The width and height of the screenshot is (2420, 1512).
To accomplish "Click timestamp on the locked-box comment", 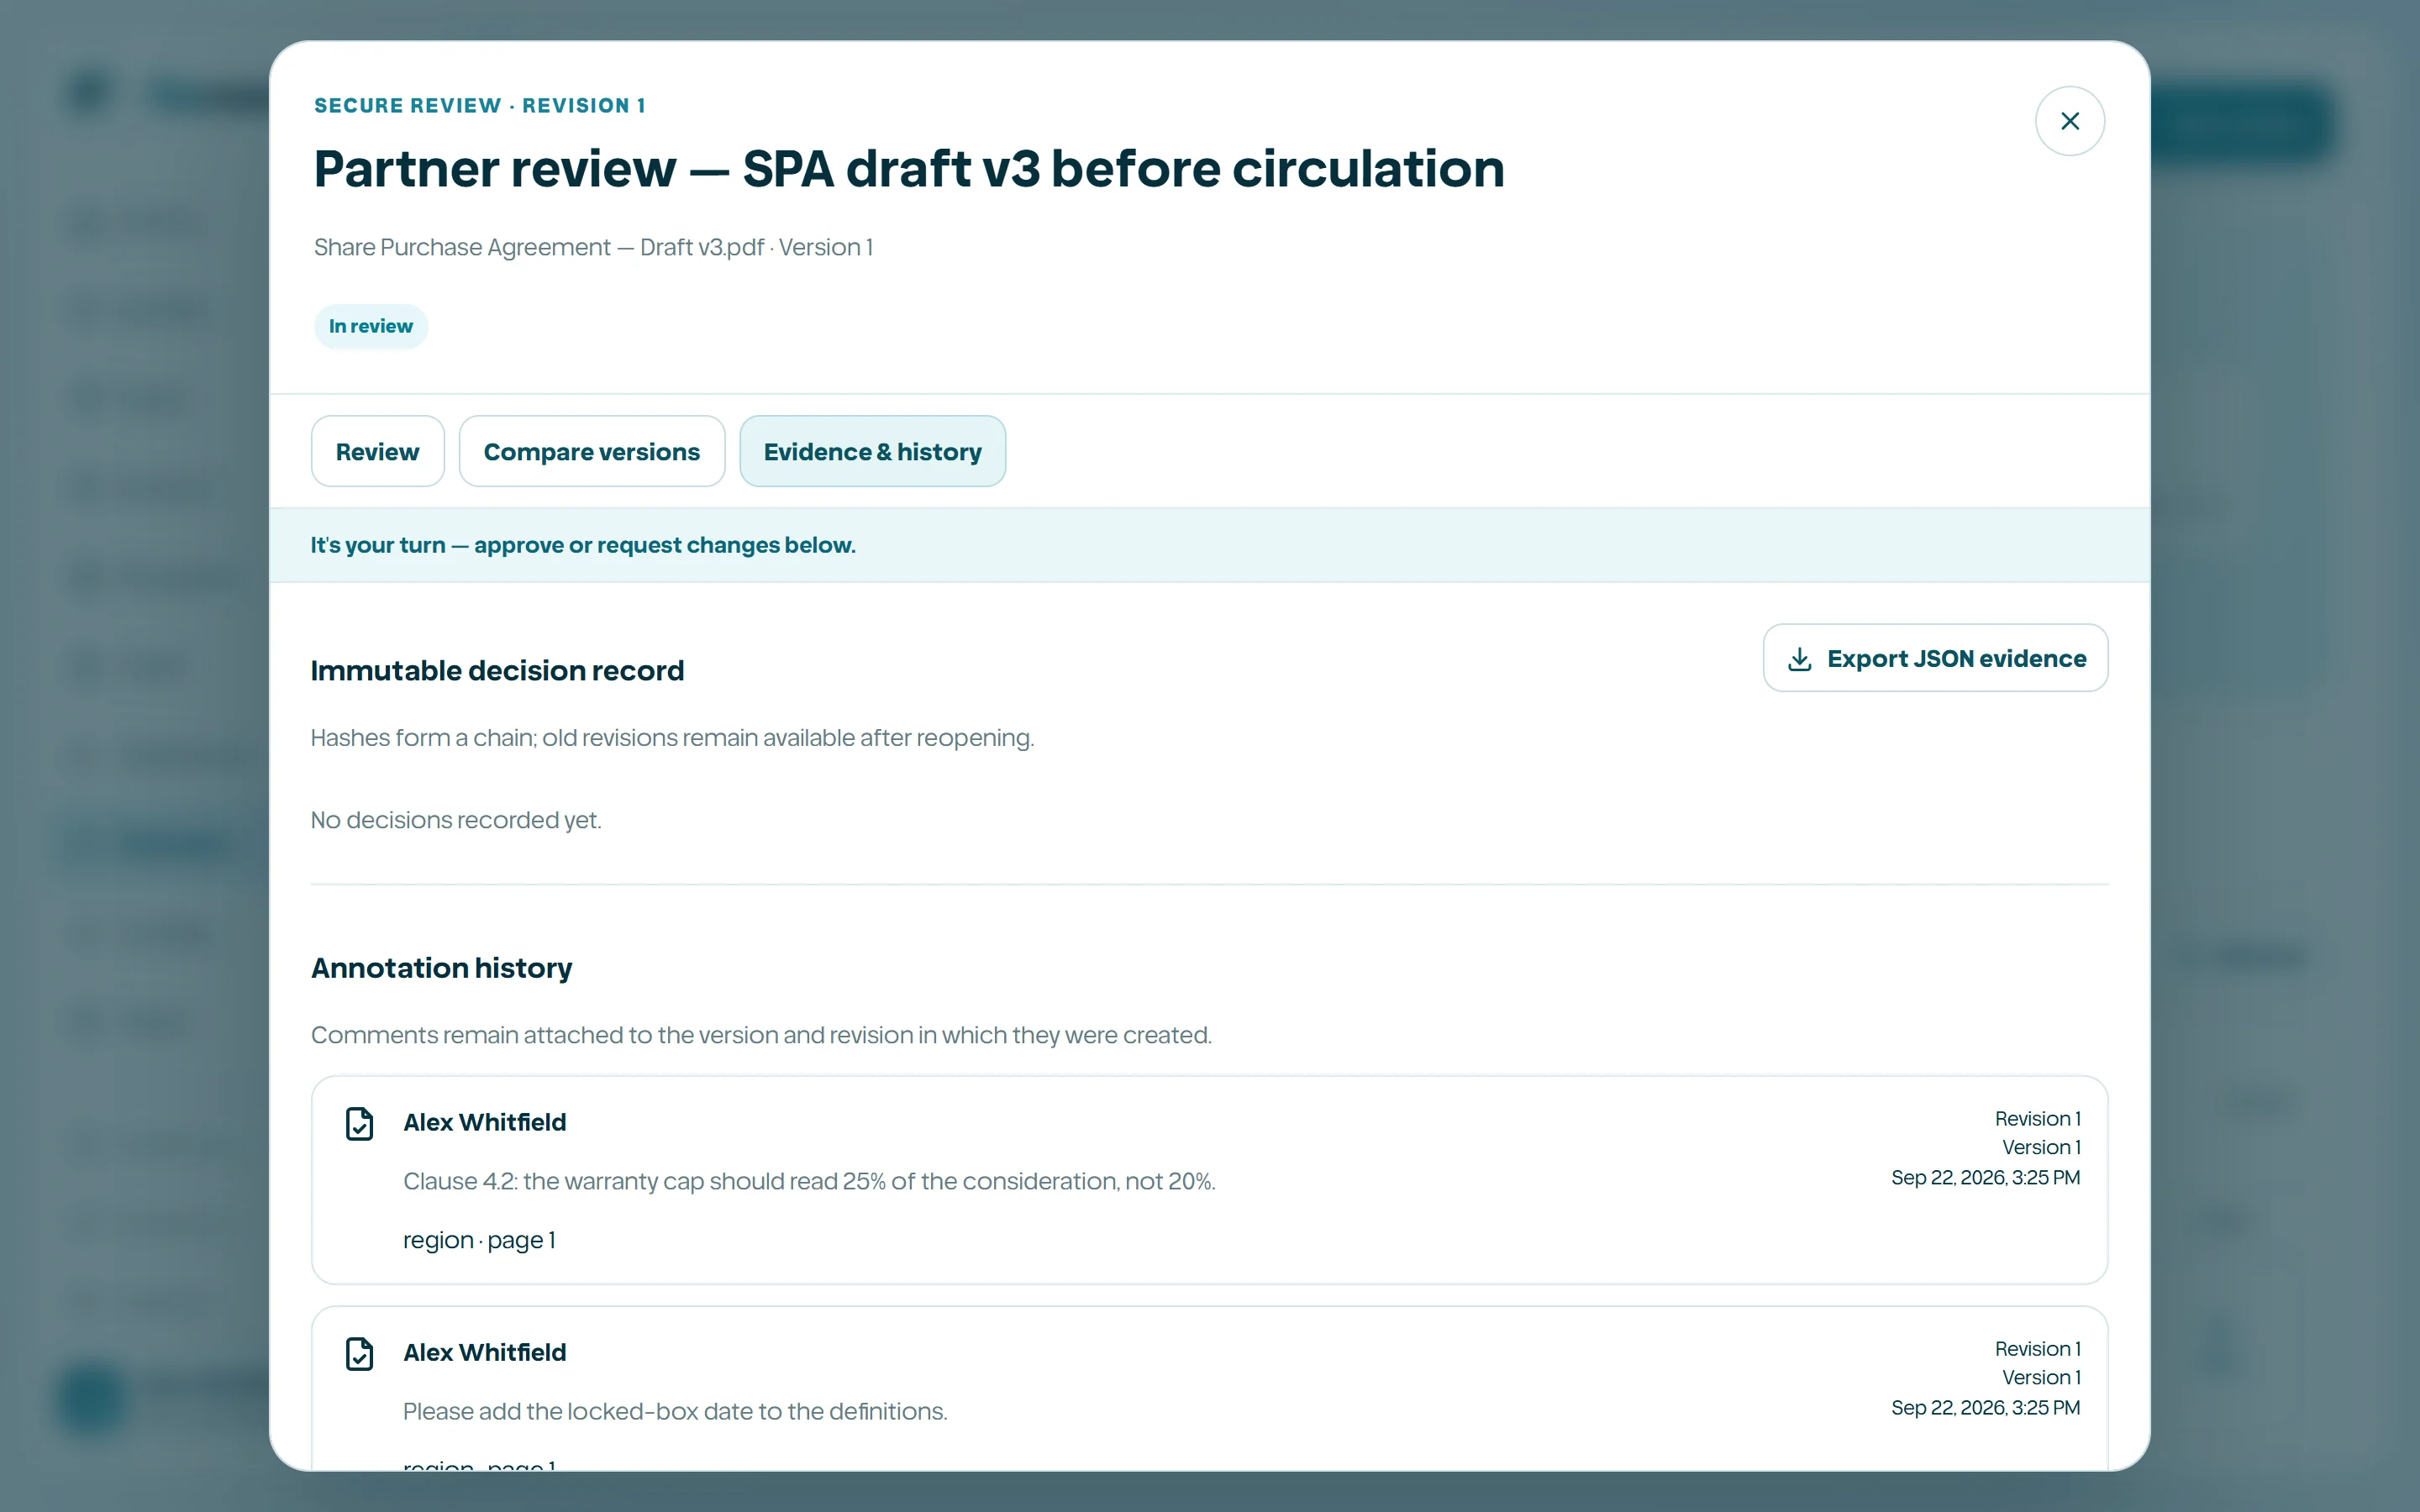I will coord(1985,1407).
